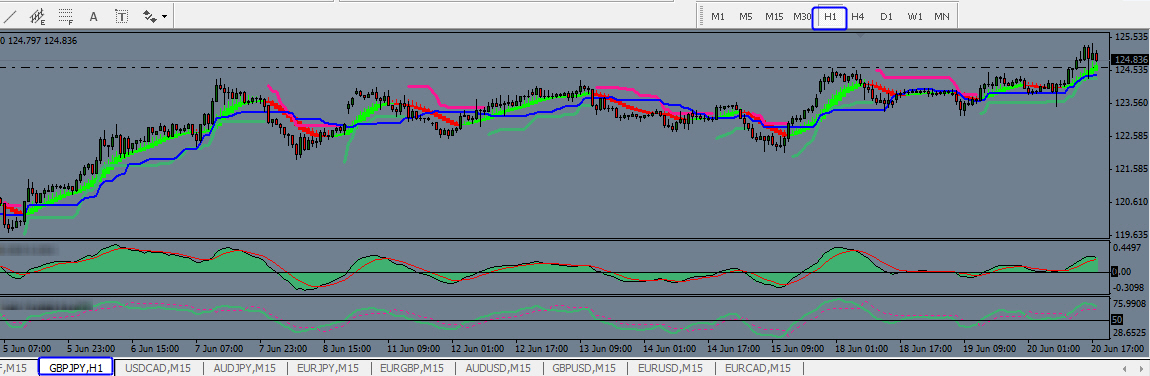Click the 50 level label in the lower indicator
Viewport: 1150px width, 376px height.
1118,320
